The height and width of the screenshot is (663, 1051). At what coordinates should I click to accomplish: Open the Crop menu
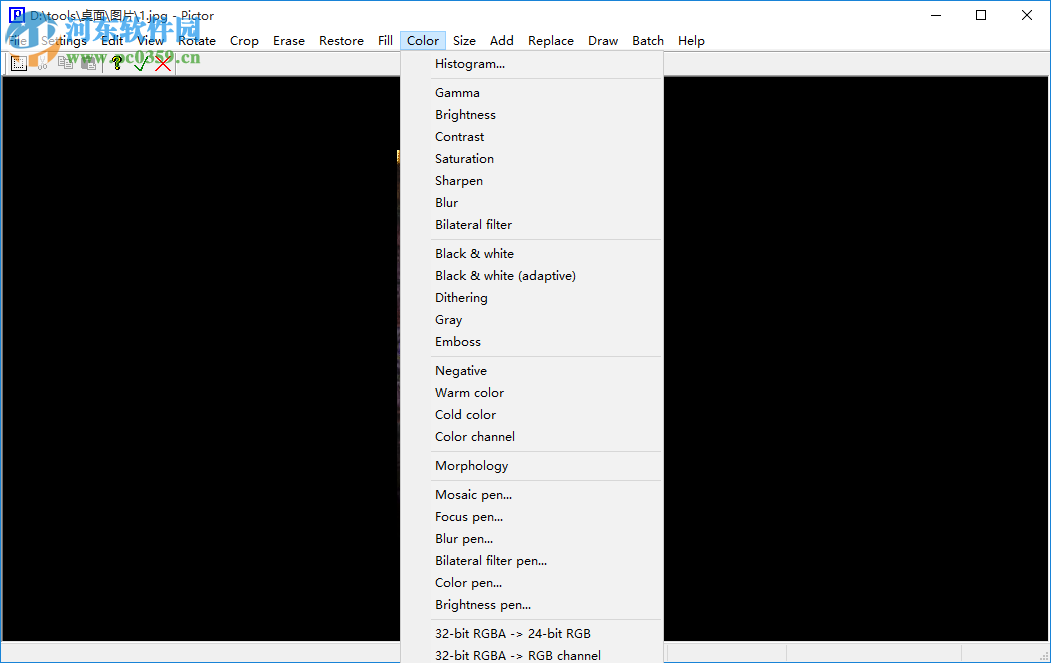coord(244,41)
